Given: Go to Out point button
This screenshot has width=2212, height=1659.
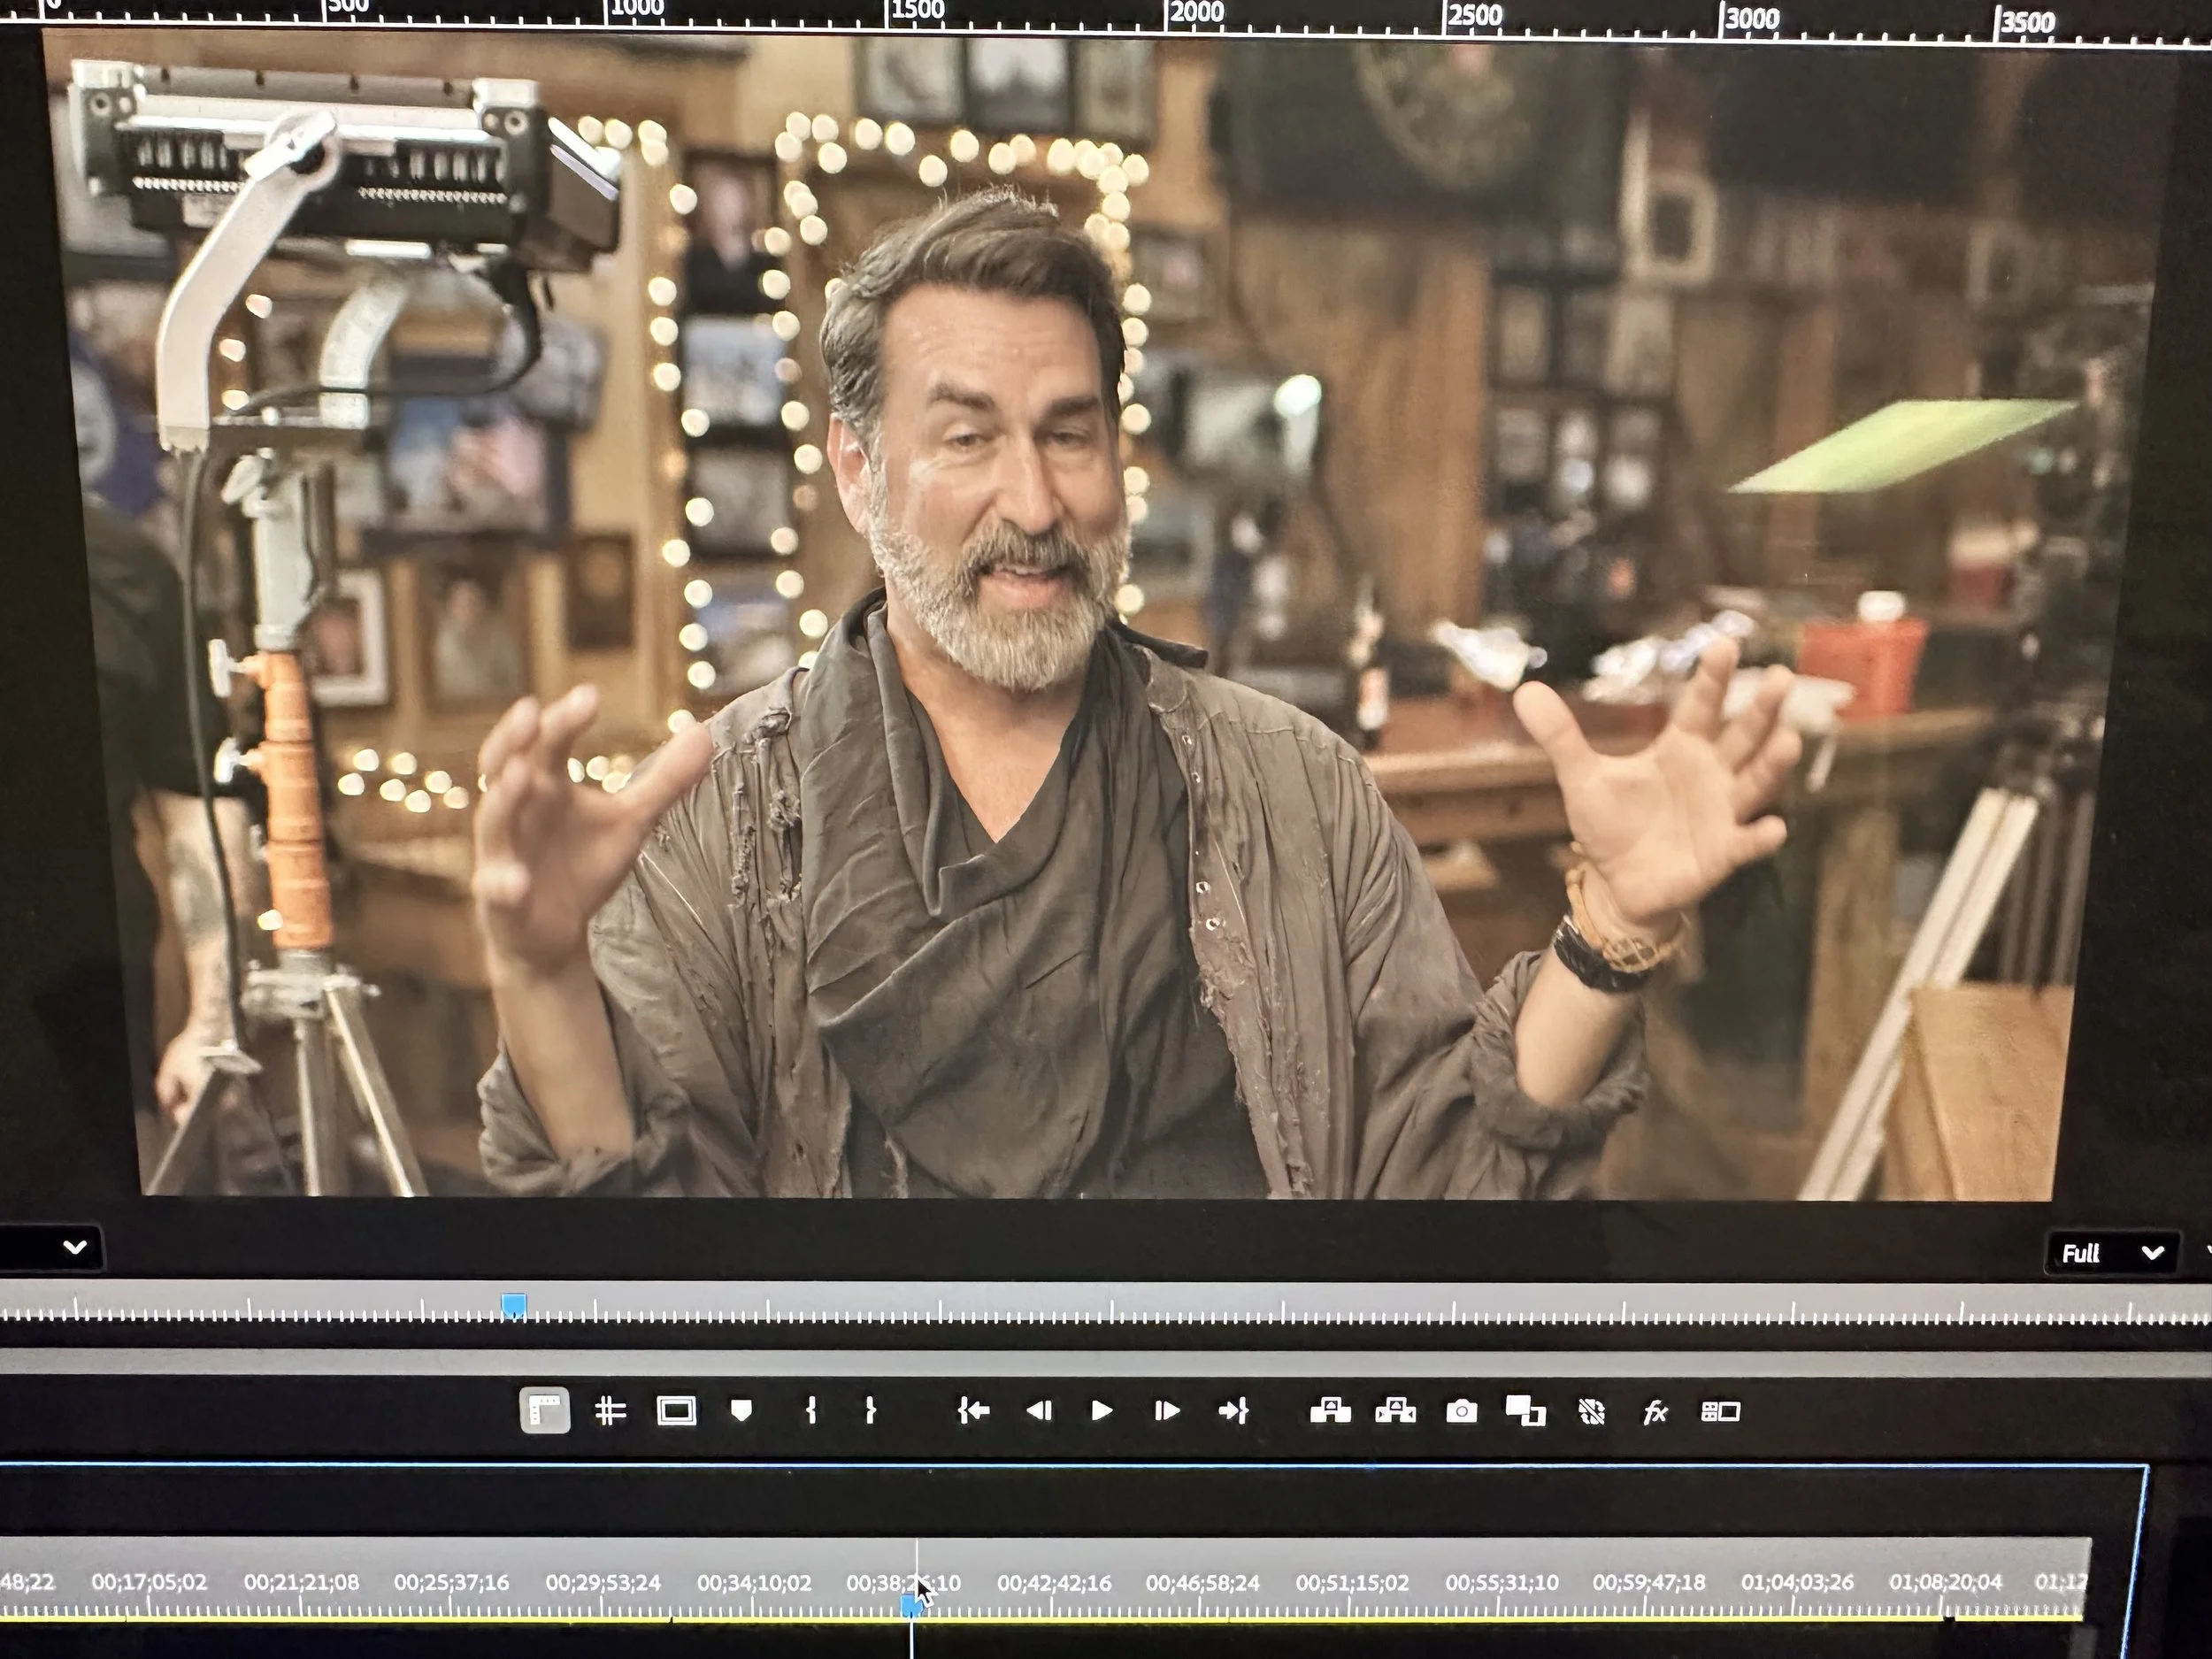Looking at the screenshot, I should (x=1233, y=1410).
